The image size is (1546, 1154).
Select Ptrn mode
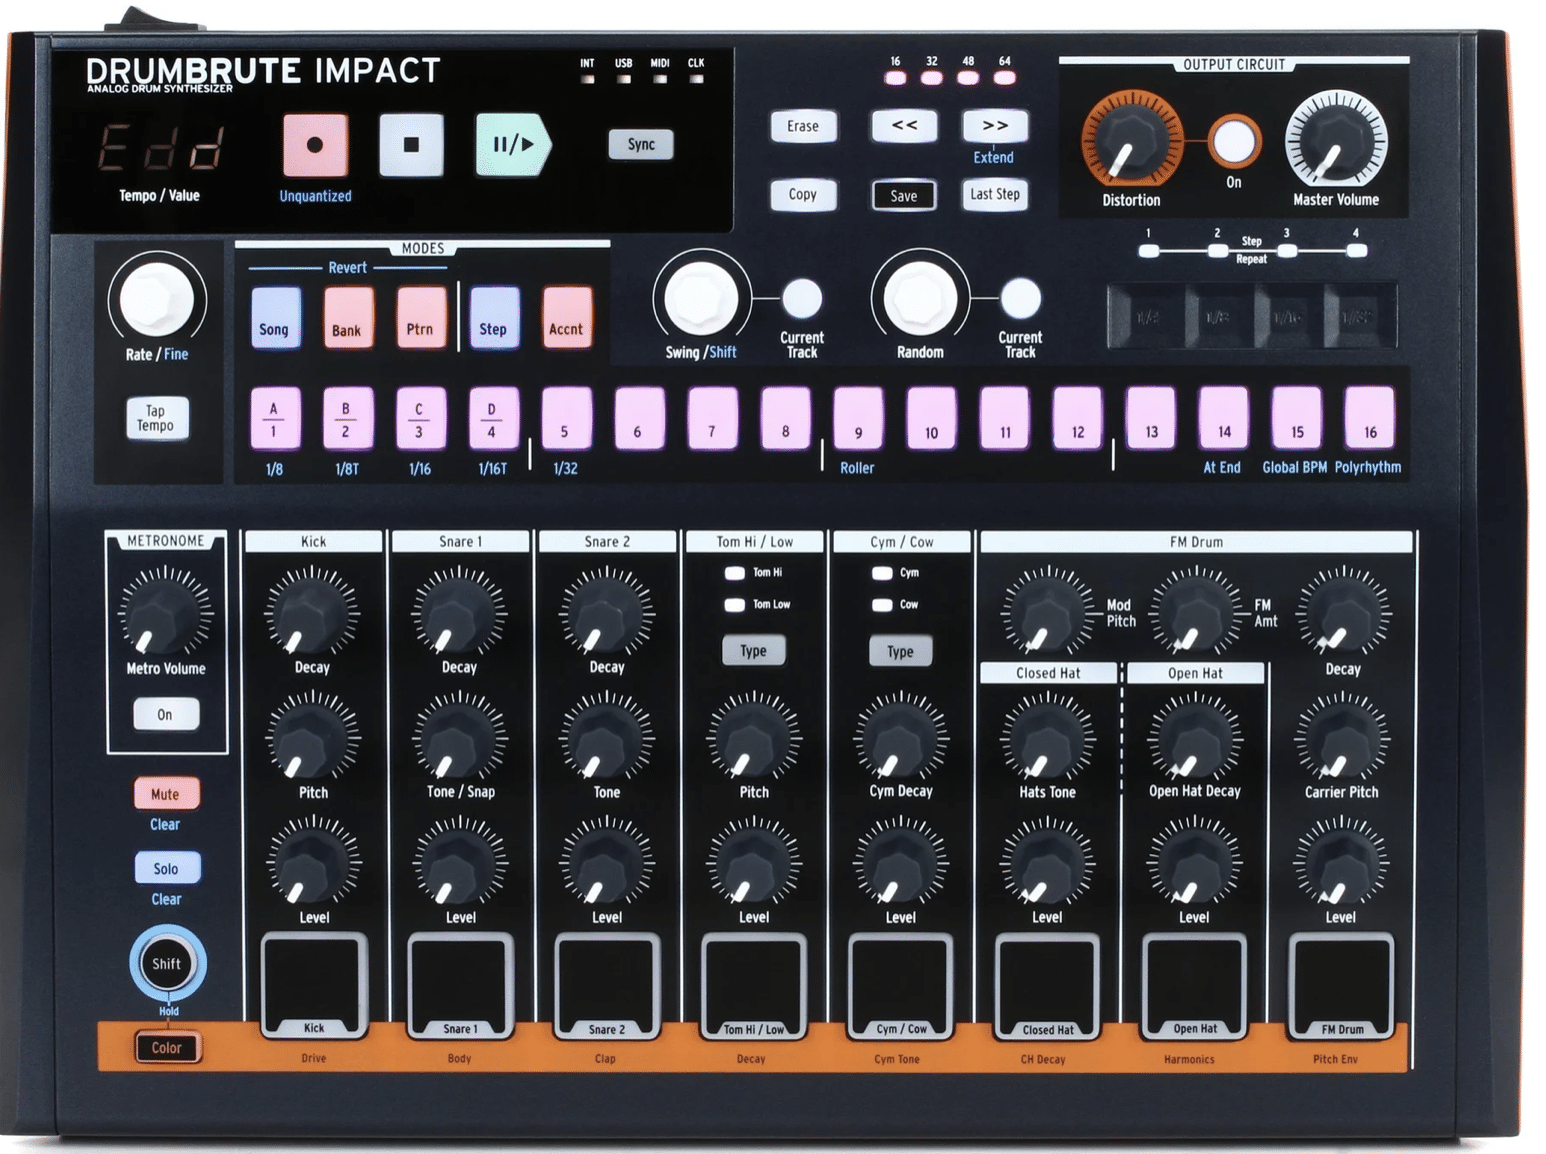tap(420, 318)
